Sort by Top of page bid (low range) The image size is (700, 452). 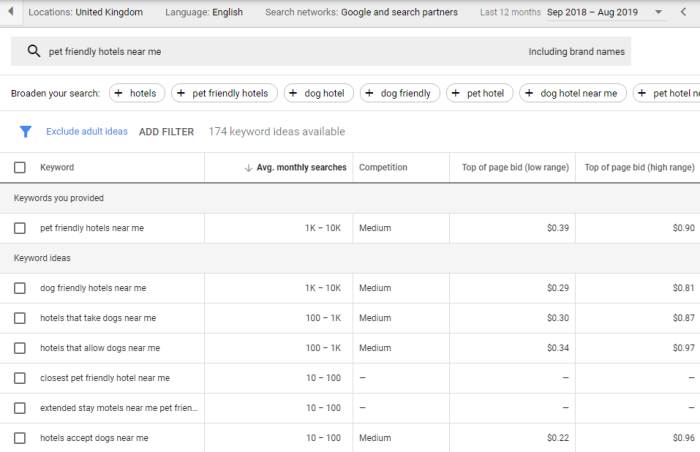tap(511, 168)
